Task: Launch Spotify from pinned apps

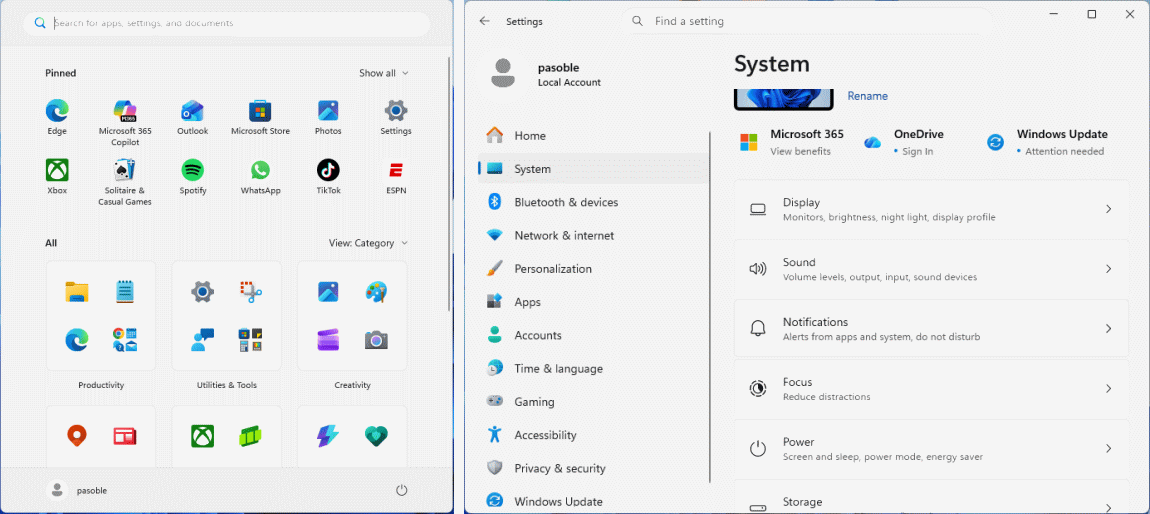Action: pyautogui.click(x=192, y=177)
